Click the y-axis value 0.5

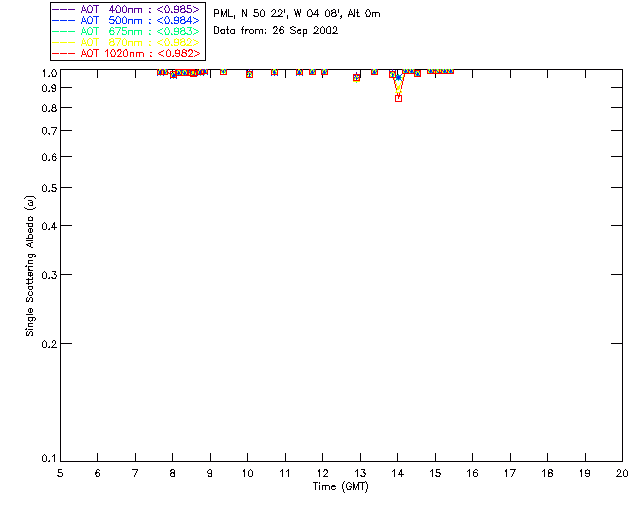pyautogui.click(x=49, y=189)
